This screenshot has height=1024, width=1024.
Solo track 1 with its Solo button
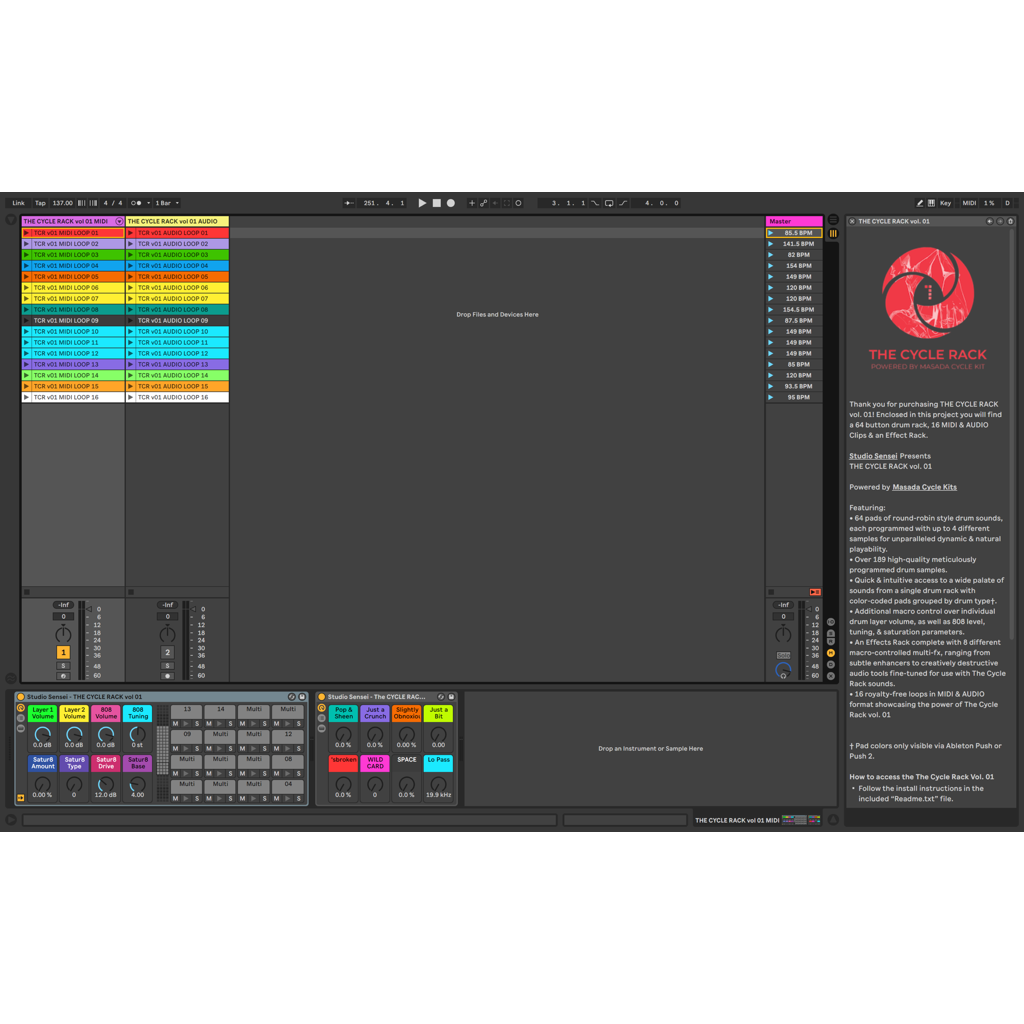[65, 665]
